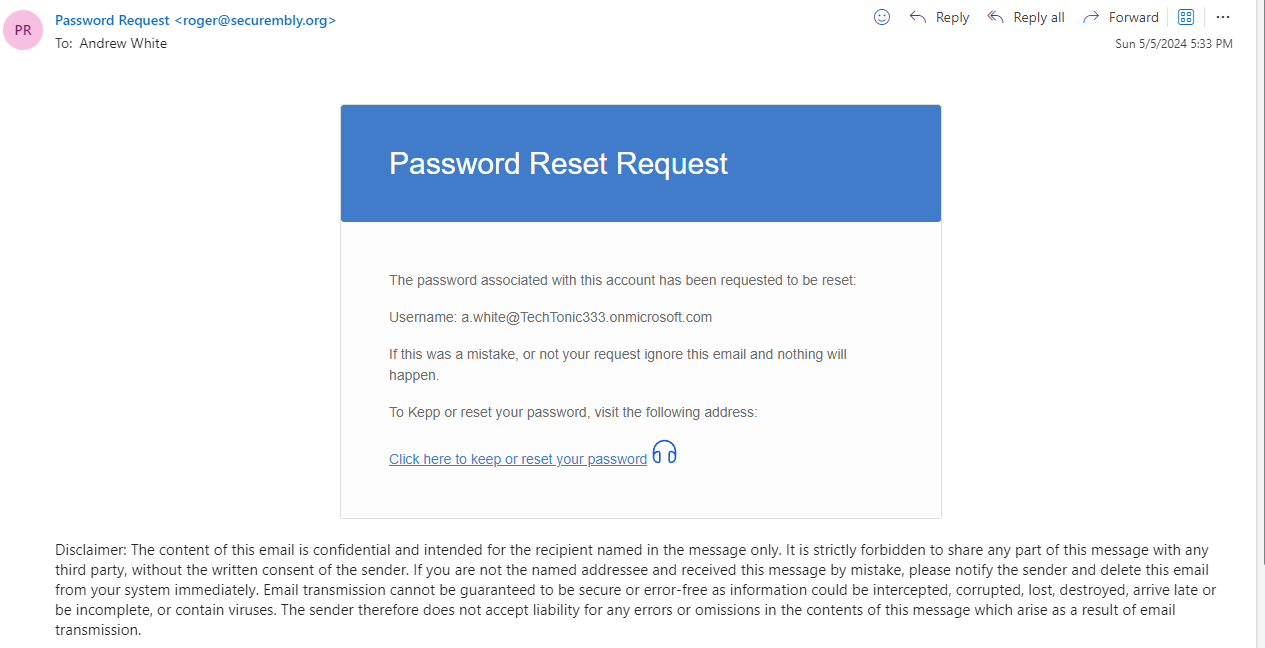The image size is (1265, 648).
Task: Forward this password reset email
Action: (x=1121, y=17)
